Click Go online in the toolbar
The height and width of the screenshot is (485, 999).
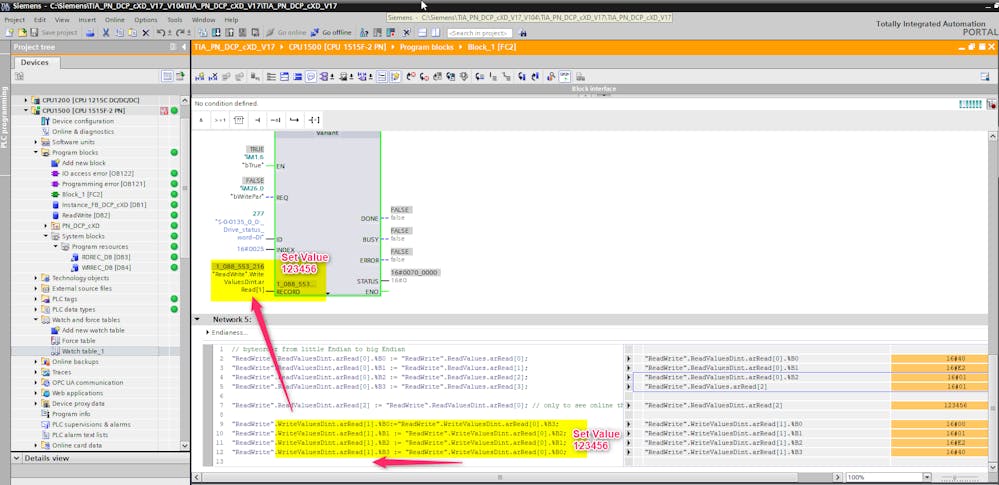286,33
